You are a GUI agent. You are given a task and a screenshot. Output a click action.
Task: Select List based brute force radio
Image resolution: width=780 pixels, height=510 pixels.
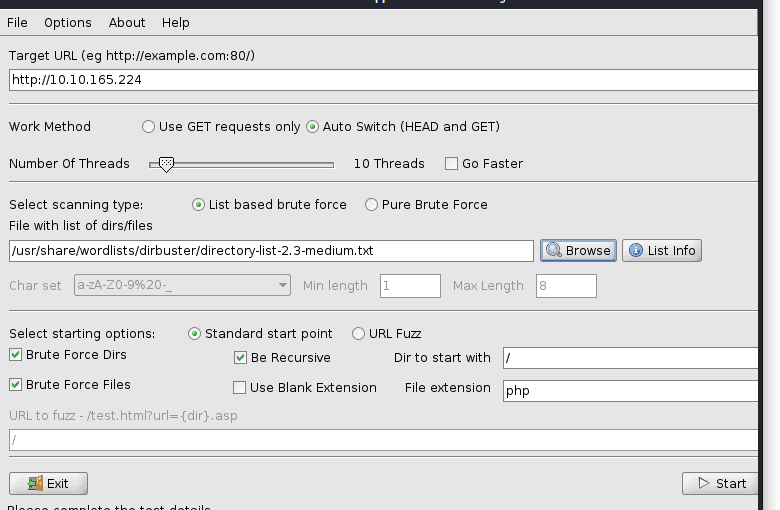pos(198,205)
